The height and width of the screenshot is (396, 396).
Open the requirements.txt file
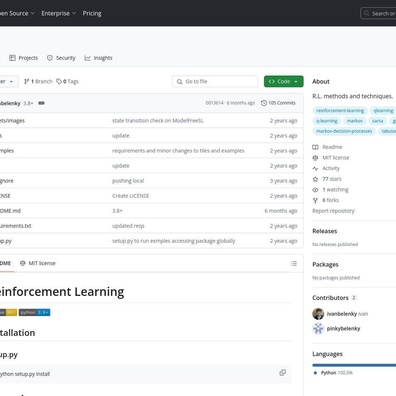point(16,226)
